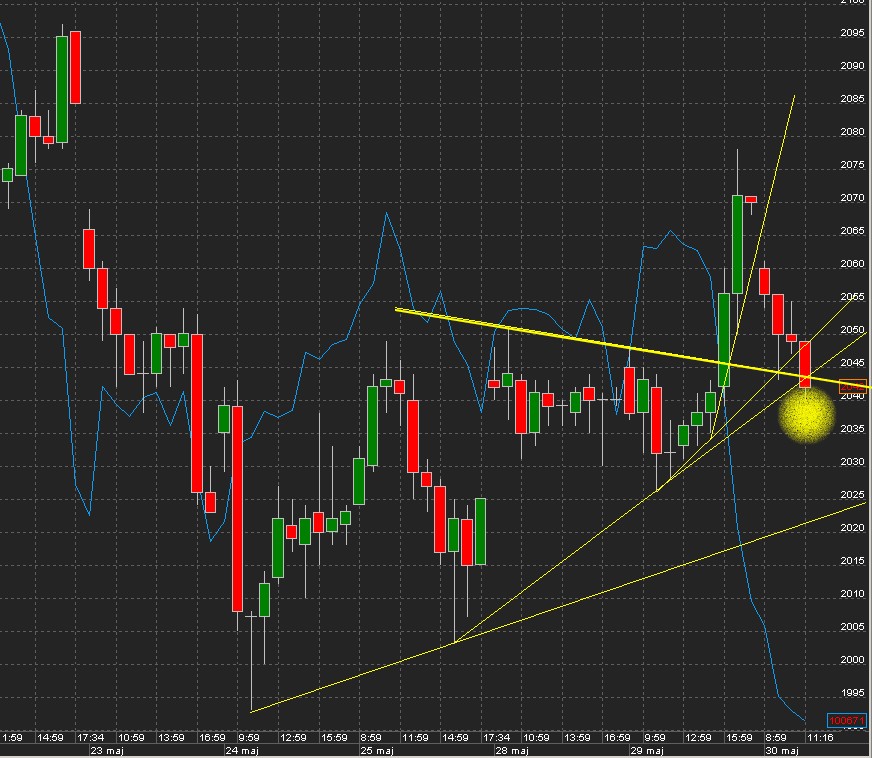Select the 2045 price axis label

(852, 363)
